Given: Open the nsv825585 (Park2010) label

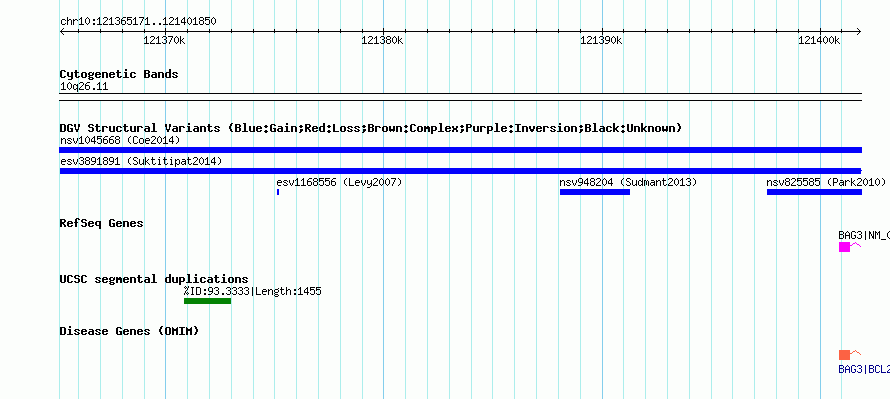Looking at the screenshot, I should tap(826, 182).
